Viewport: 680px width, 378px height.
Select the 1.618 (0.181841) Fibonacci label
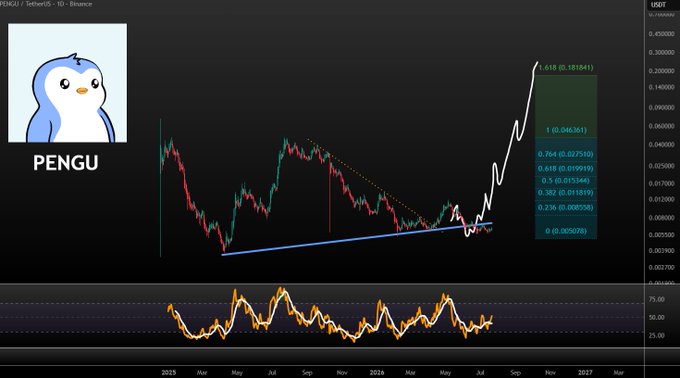coord(566,68)
